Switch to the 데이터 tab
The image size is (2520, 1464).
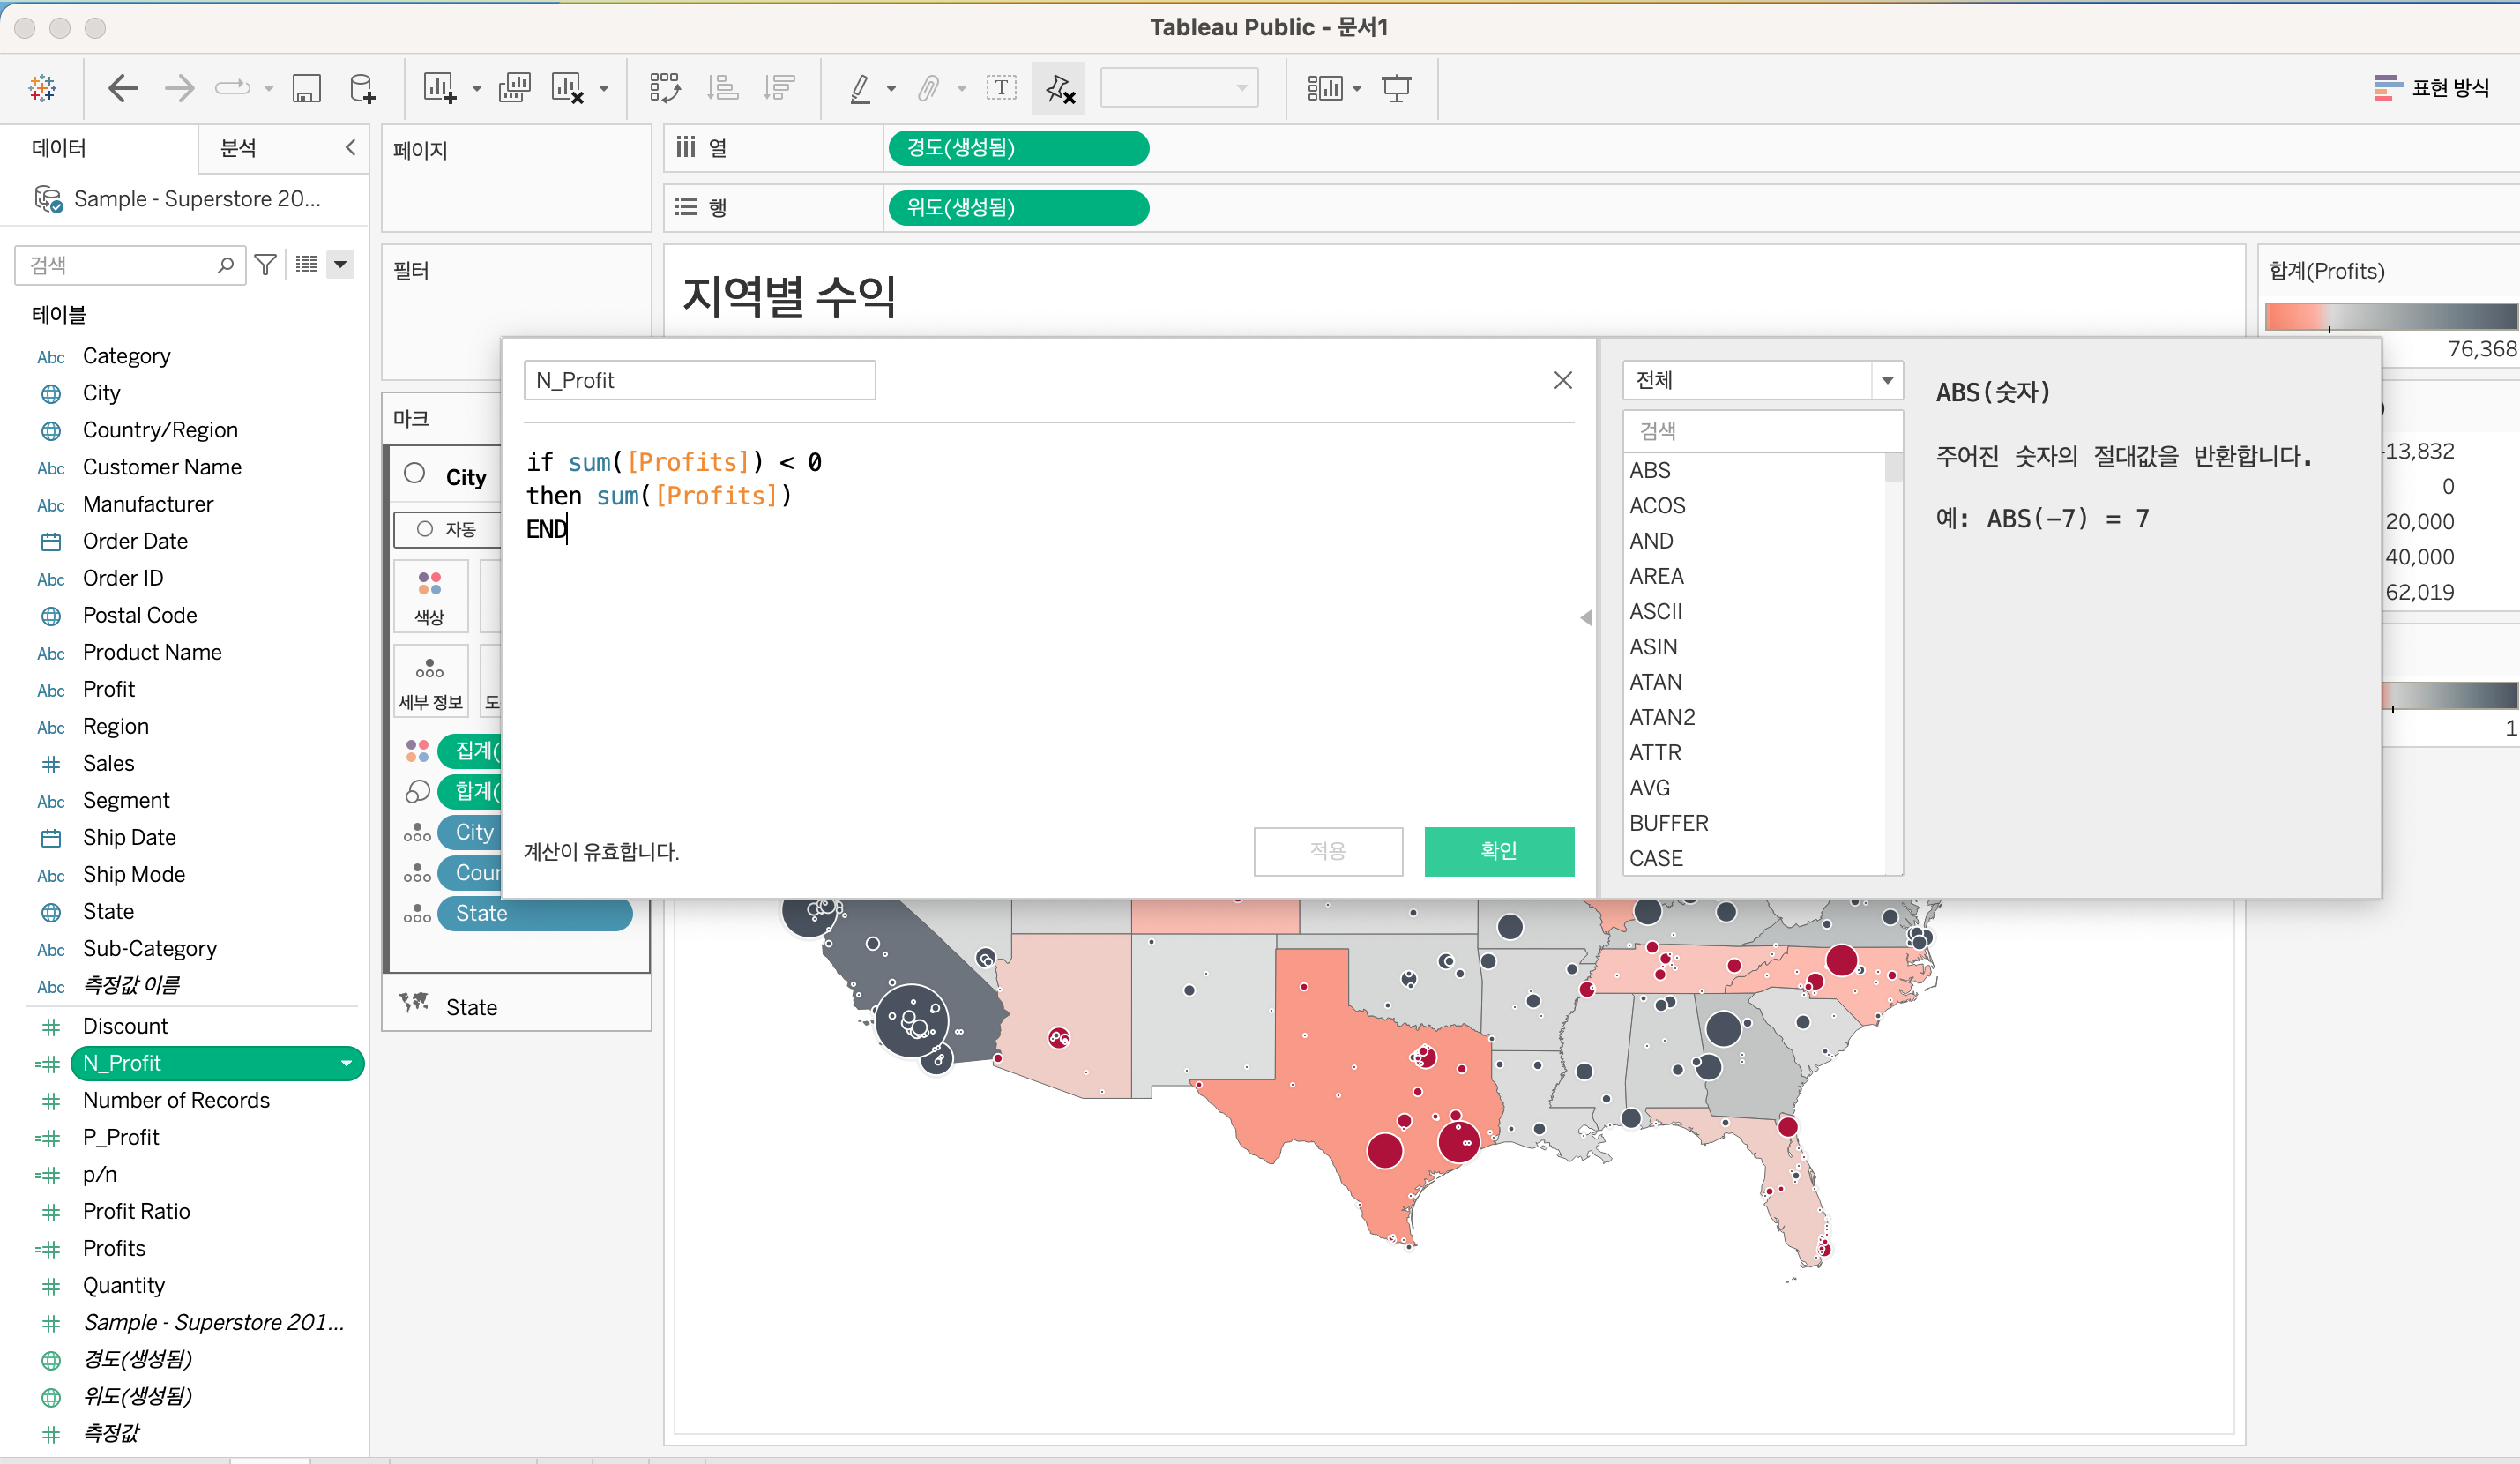click(x=59, y=148)
